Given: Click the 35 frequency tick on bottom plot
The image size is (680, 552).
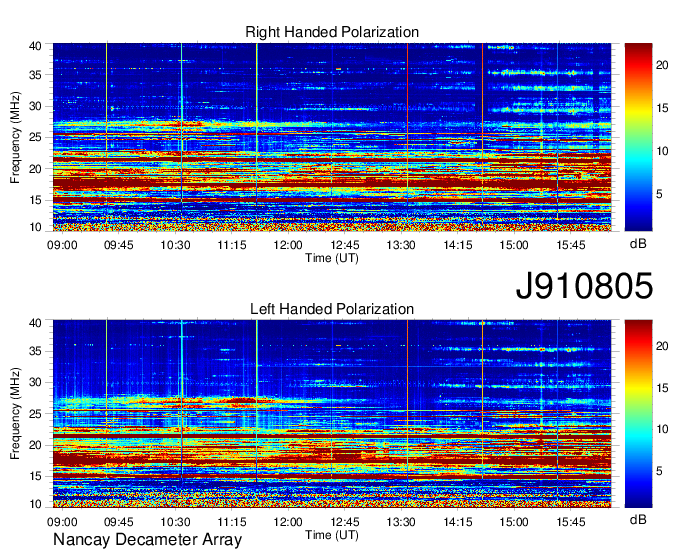Looking at the screenshot, I should click(35, 351).
